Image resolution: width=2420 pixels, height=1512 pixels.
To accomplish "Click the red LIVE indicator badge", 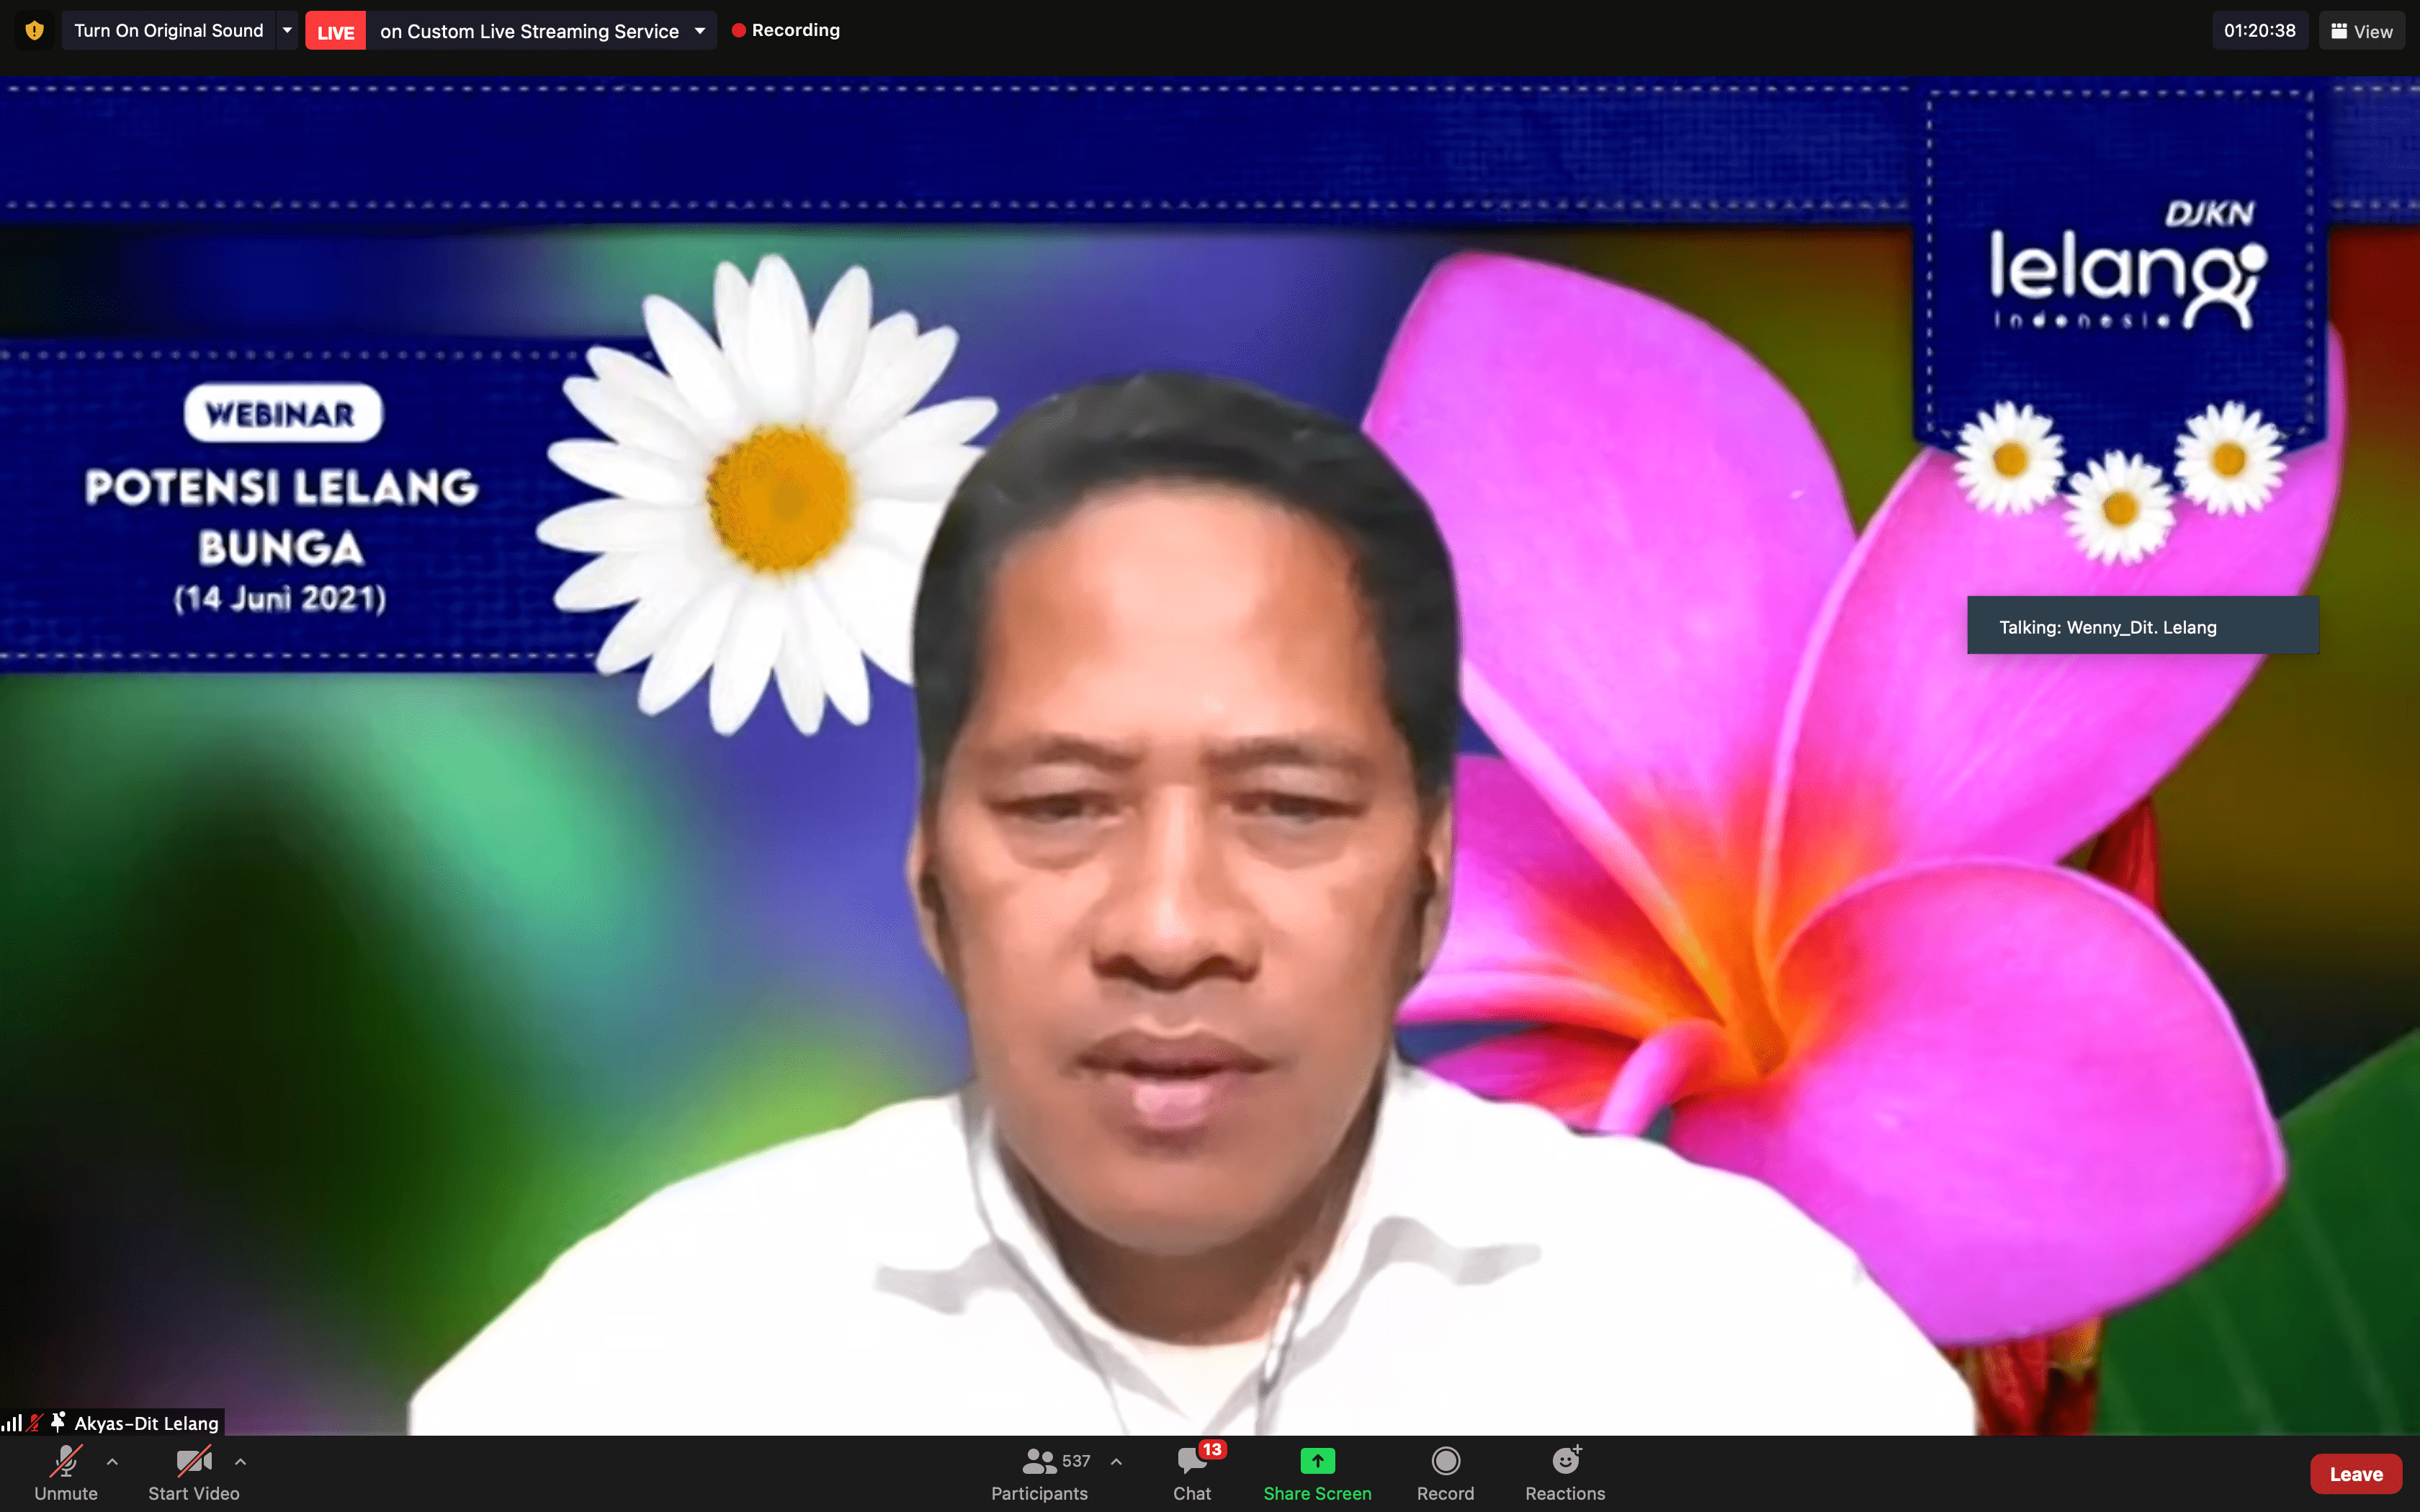I will click(335, 31).
